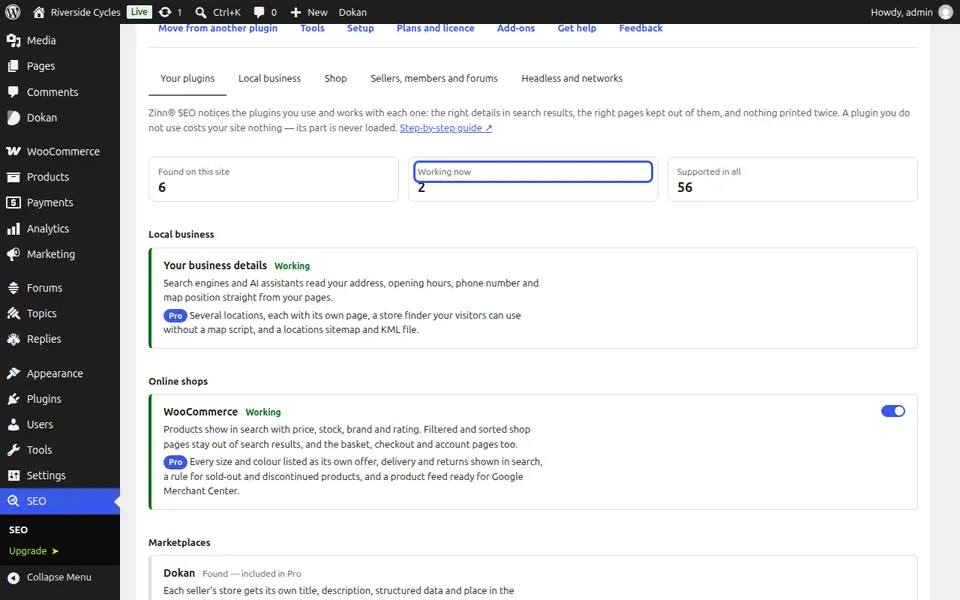The height and width of the screenshot is (600, 960).
Task: Open the Add-ons link
Action: click(516, 28)
